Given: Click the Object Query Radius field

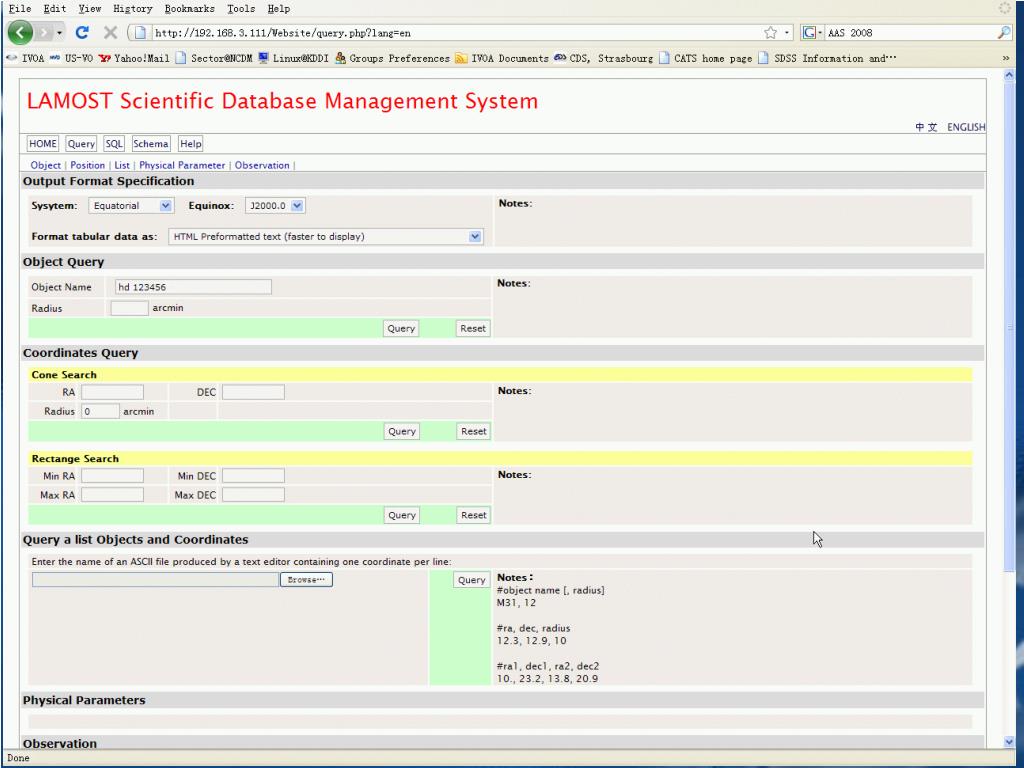Looking at the screenshot, I should pos(129,308).
